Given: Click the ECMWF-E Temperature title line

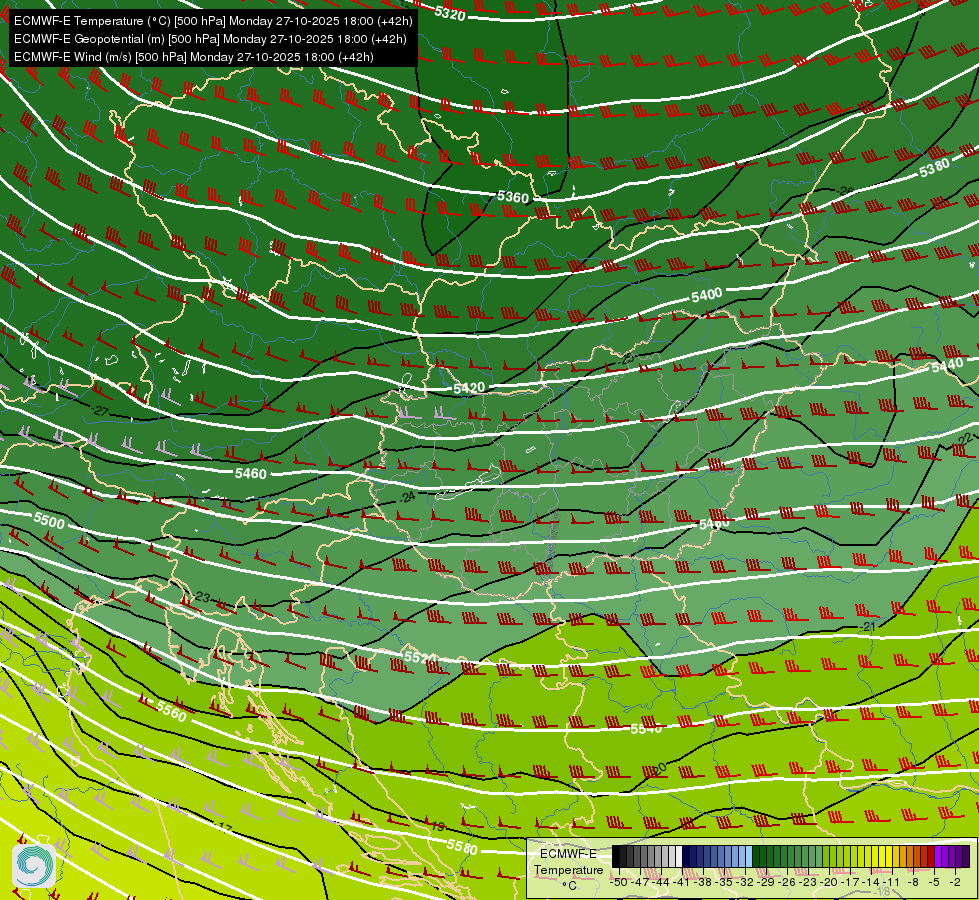Looking at the screenshot, I should [x=213, y=21].
